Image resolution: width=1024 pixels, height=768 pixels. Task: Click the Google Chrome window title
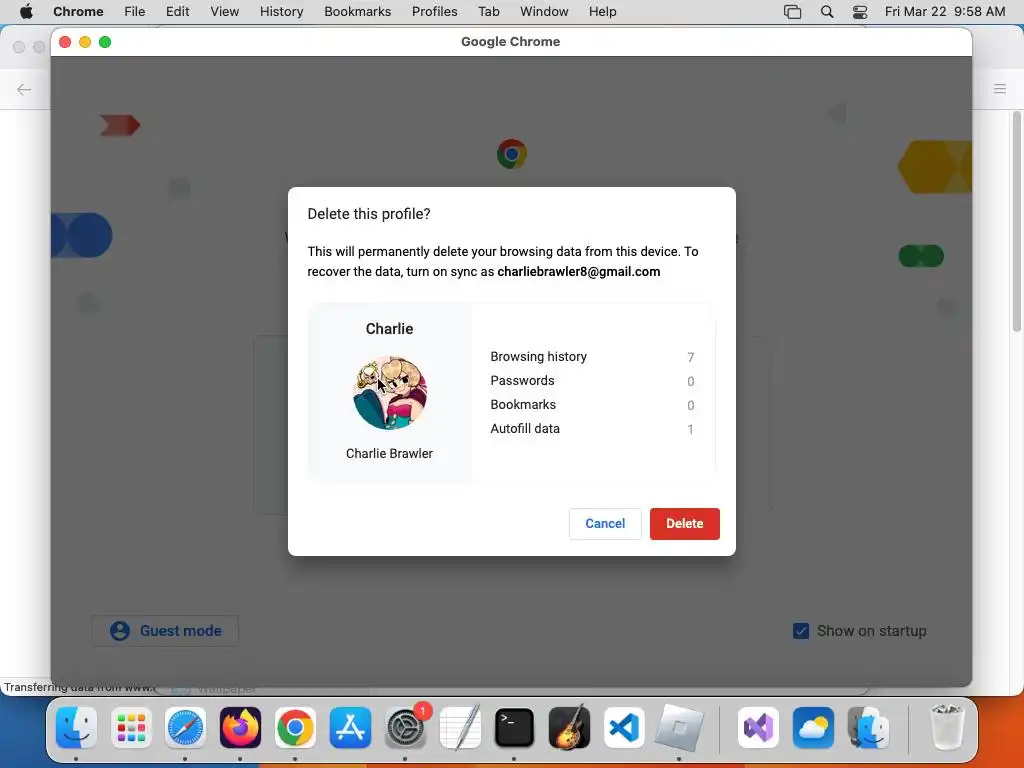click(x=511, y=42)
